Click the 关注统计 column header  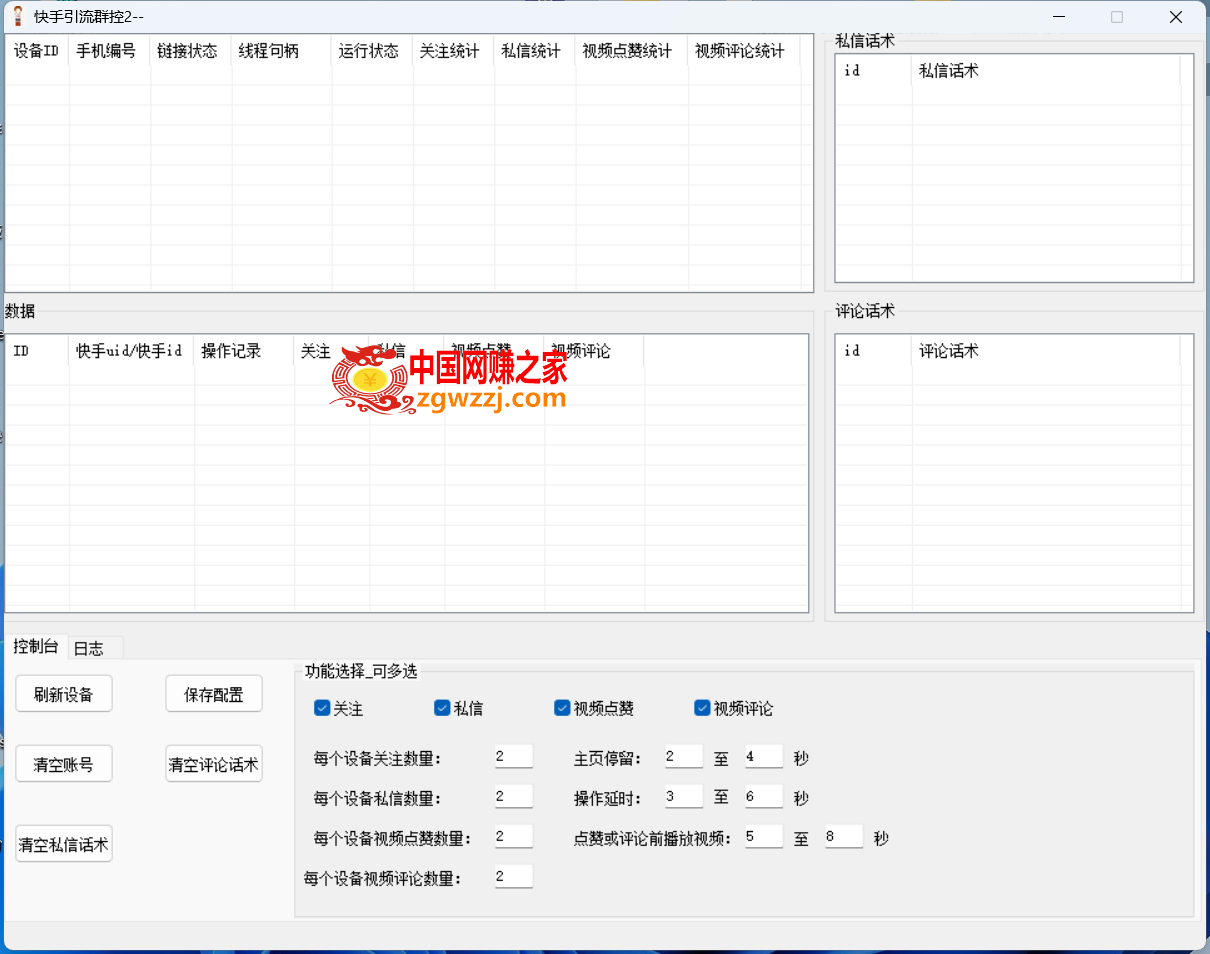453,51
